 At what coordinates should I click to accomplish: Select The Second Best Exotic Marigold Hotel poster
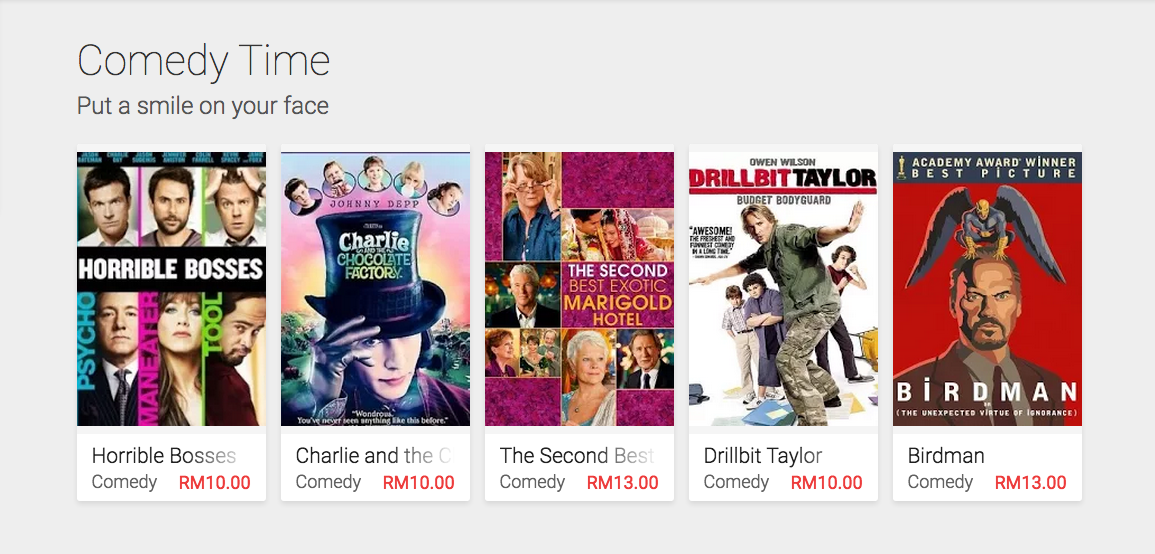pos(579,288)
